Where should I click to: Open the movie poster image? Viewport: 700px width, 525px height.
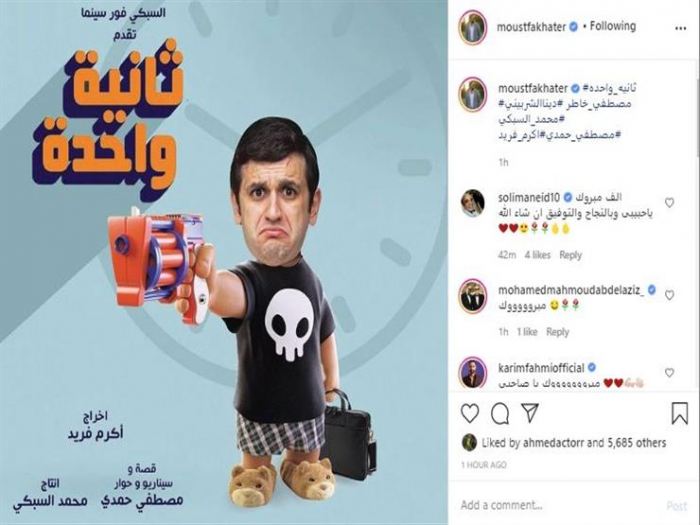coord(224,262)
